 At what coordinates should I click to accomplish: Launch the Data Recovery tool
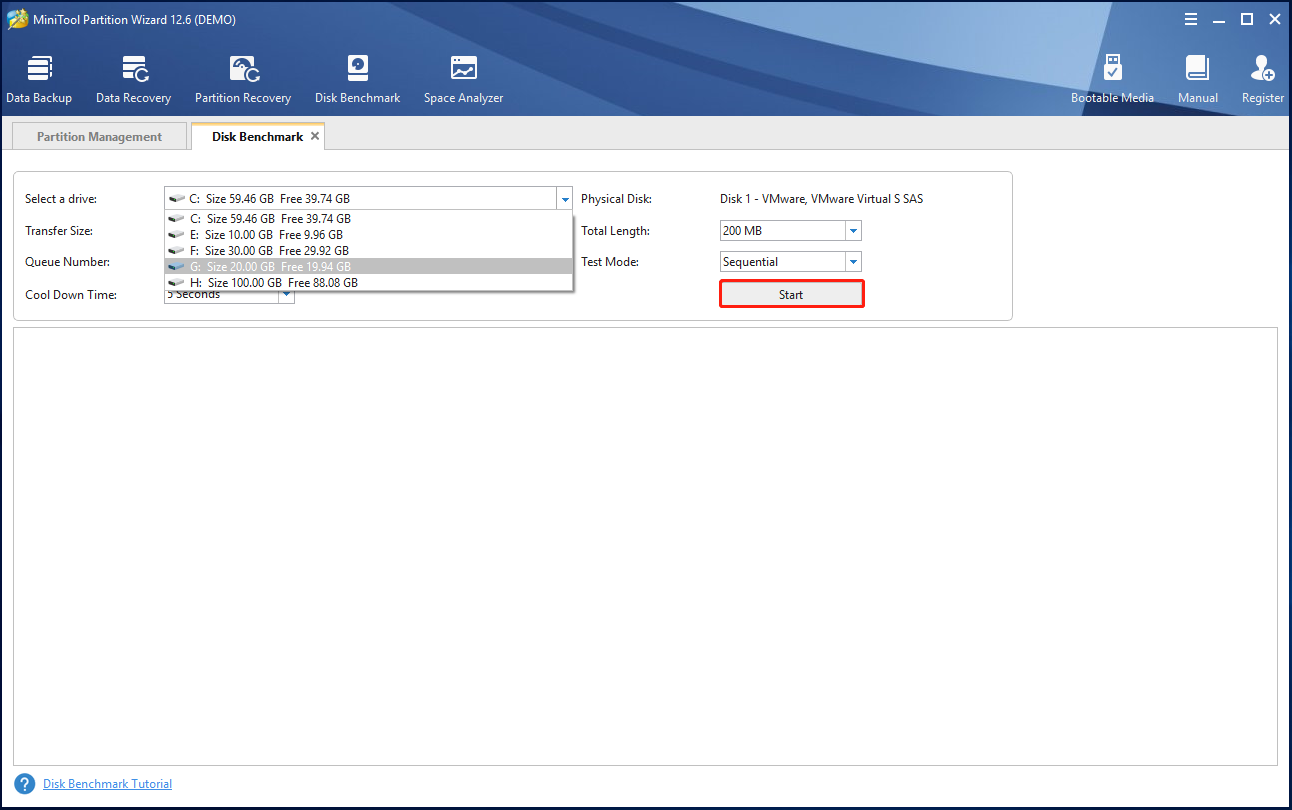click(133, 80)
